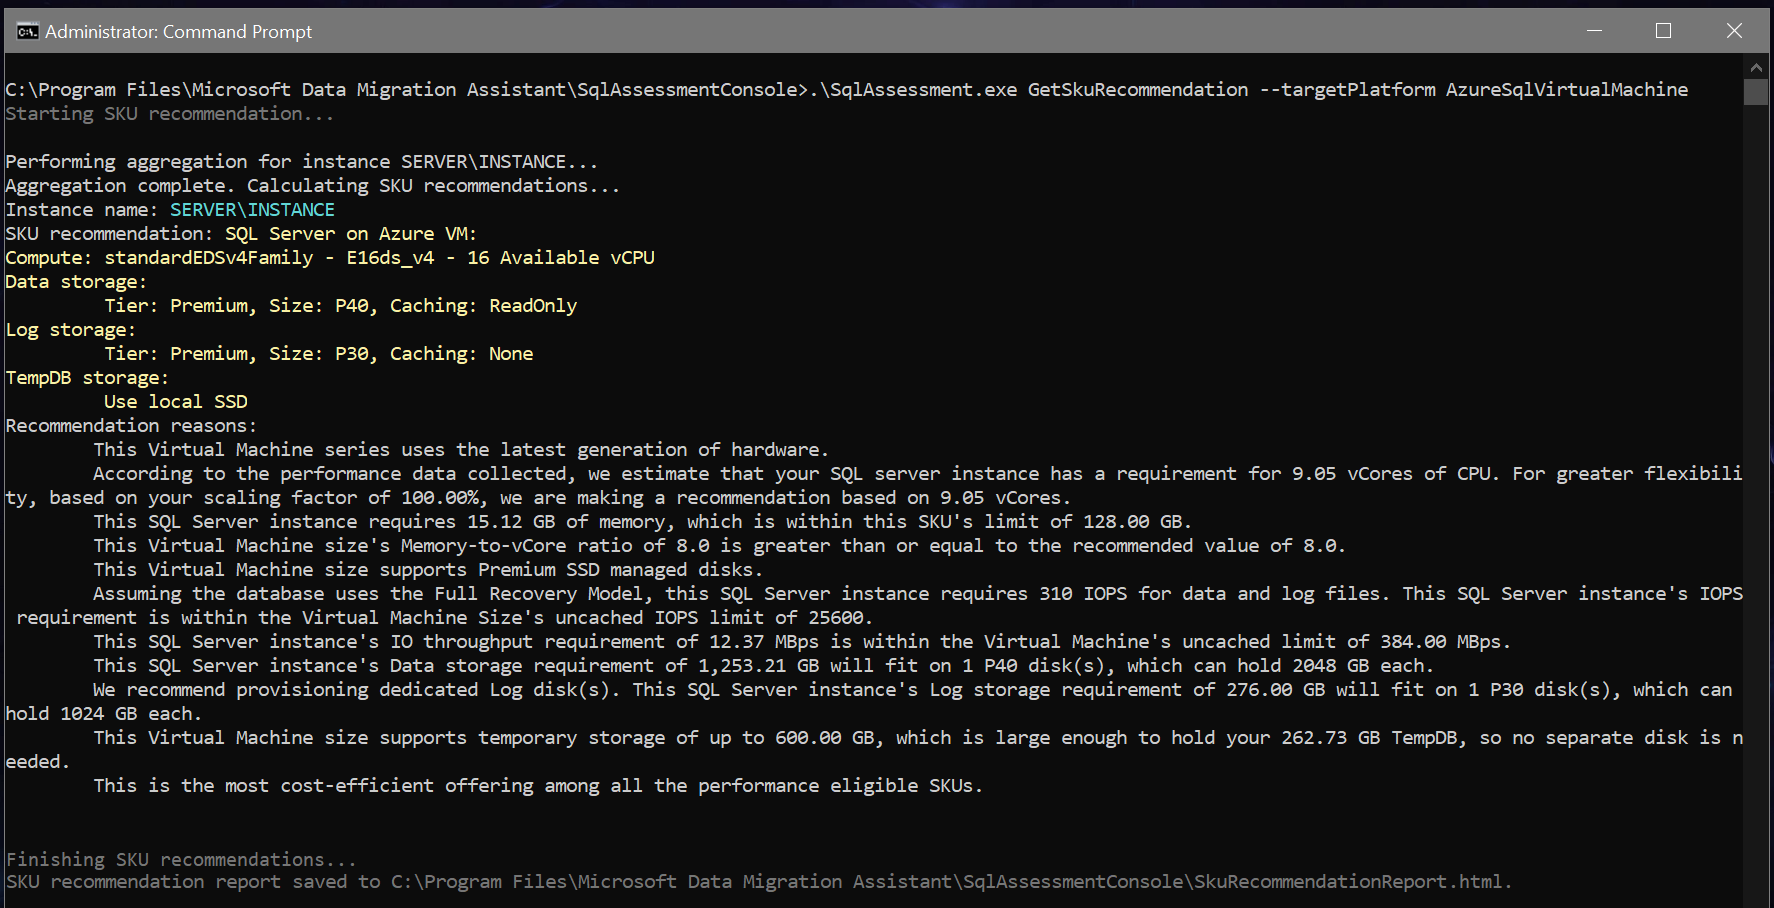Click the 'Data storage:' heading
Image resolution: width=1774 pixels, height=908 pixels.
[x=76, y=282]
